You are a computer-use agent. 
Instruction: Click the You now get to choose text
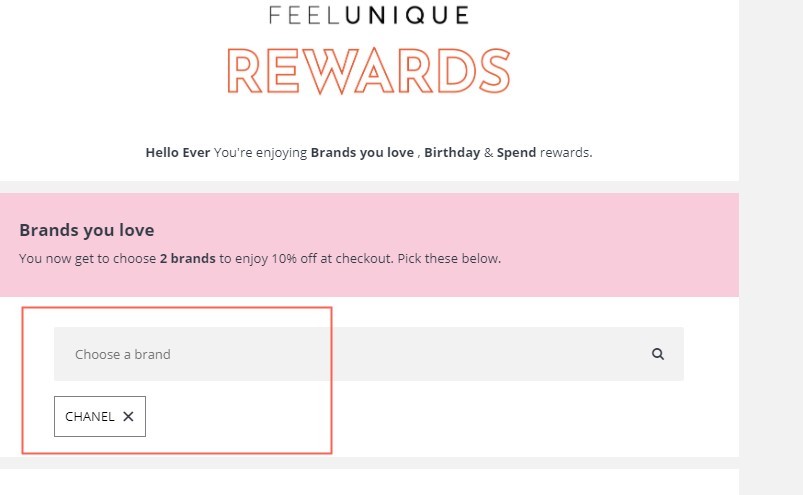click(x=88, y=259)
